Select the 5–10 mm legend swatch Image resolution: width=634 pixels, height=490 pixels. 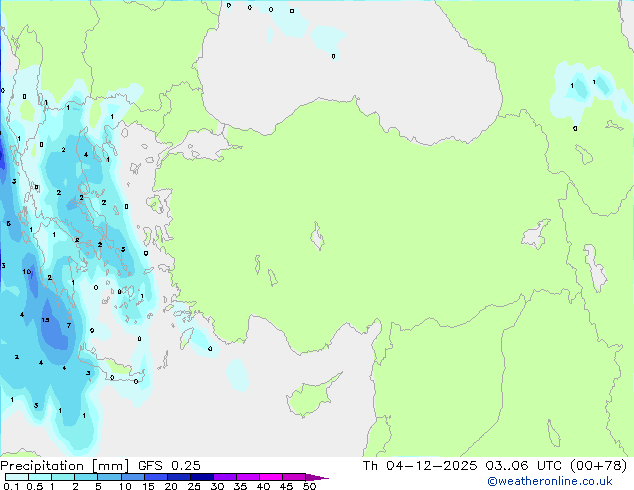[109, 477]
